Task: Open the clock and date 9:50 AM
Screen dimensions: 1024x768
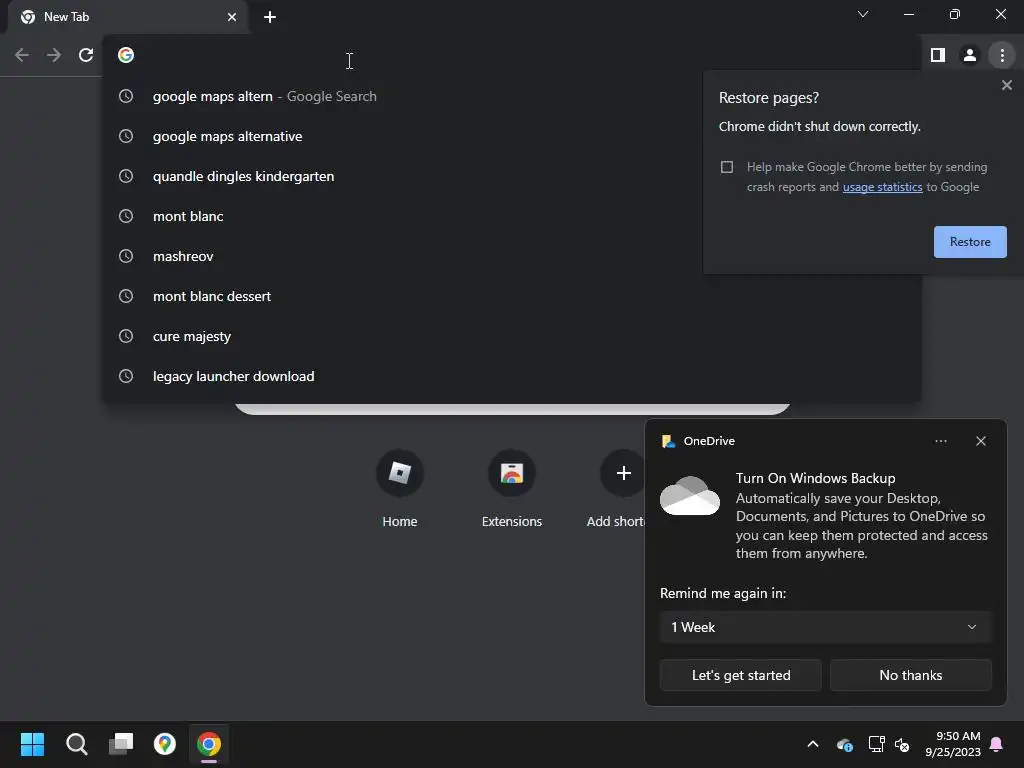Action: tap(953, 744)
